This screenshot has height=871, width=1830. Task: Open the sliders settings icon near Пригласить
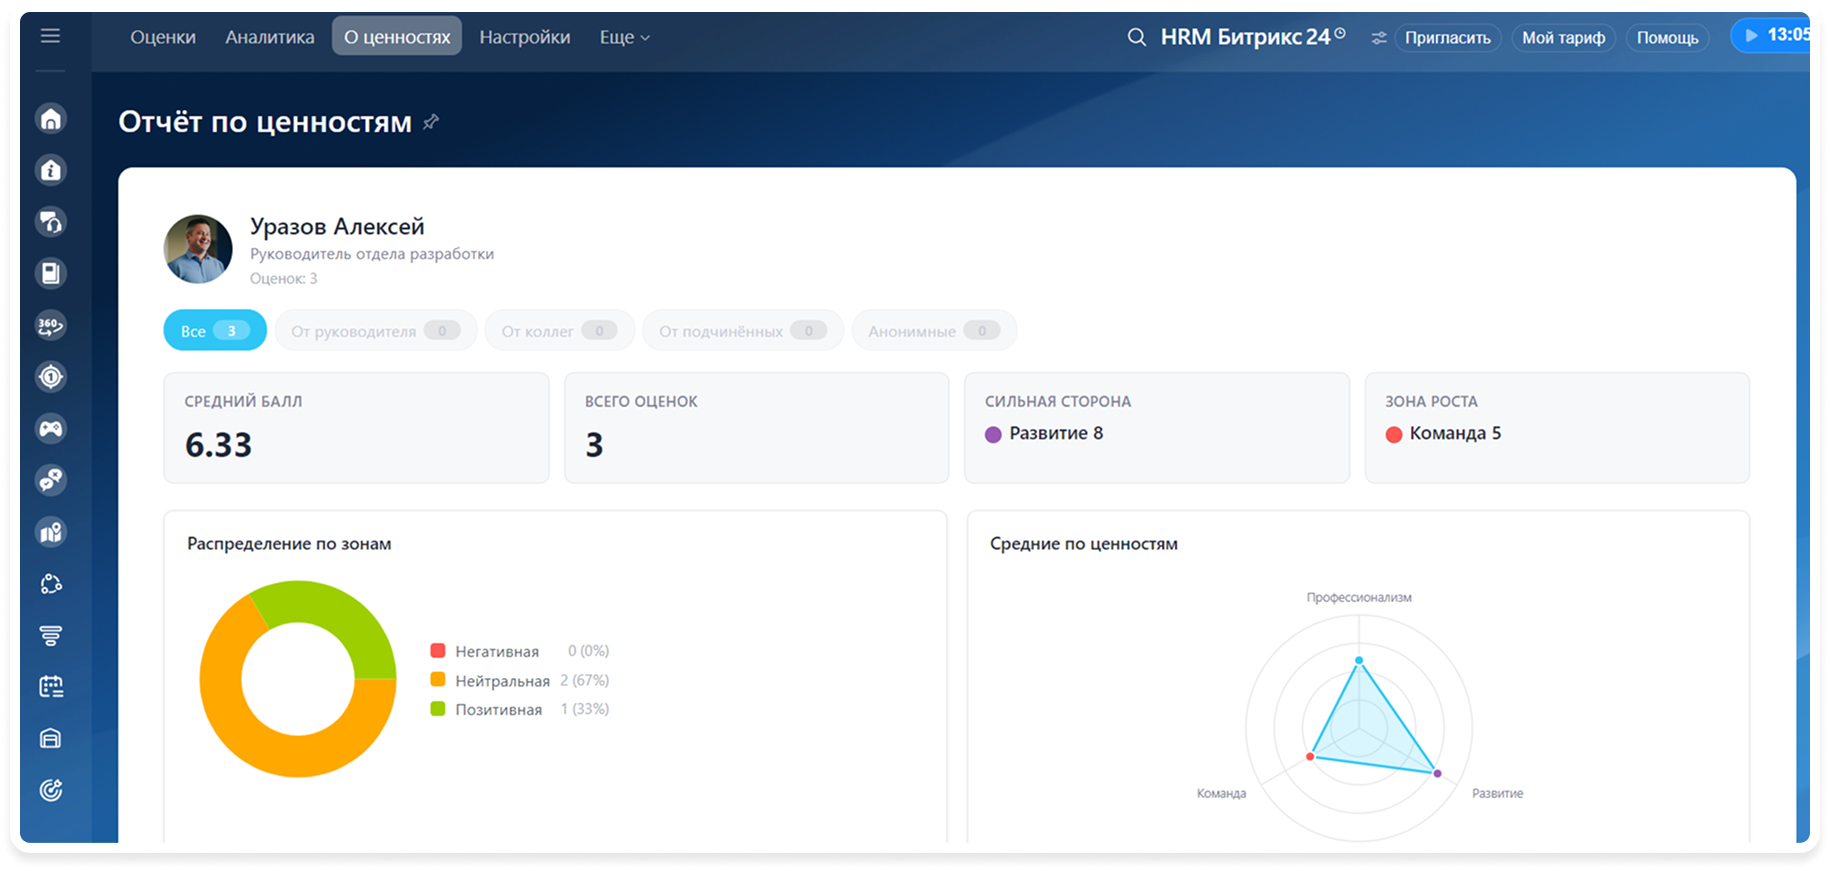[x=1379, y=38]
